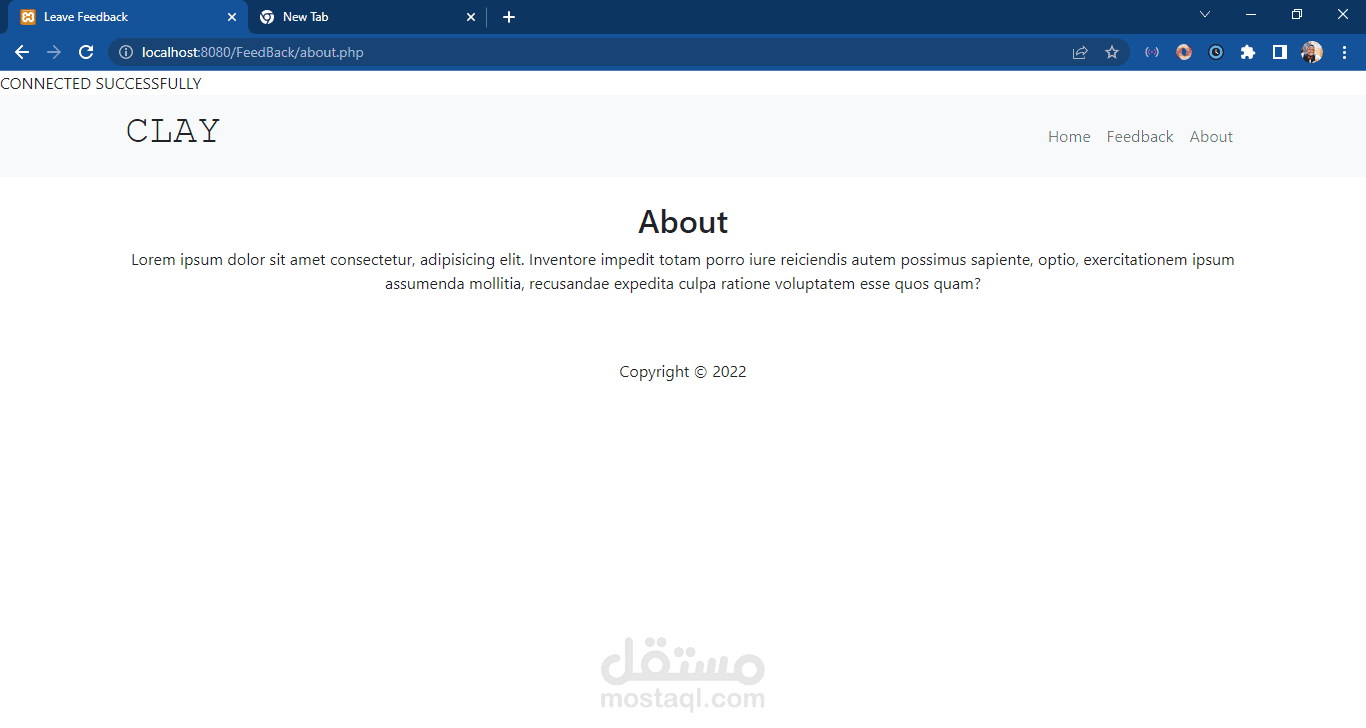This screenshot has height=728, width=1366.
Task: Open a new browser tab with plus
Action: pos(509,17)
